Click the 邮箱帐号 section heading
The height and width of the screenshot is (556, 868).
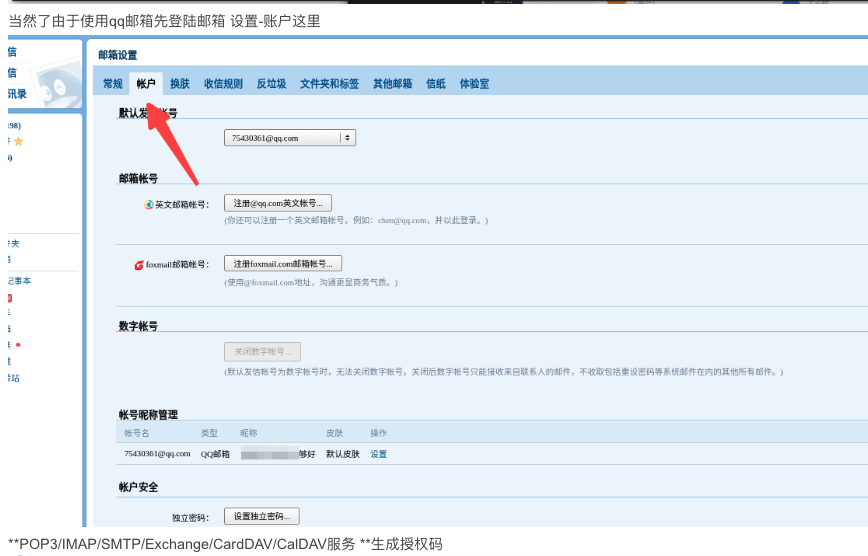(x=138, y=178)
